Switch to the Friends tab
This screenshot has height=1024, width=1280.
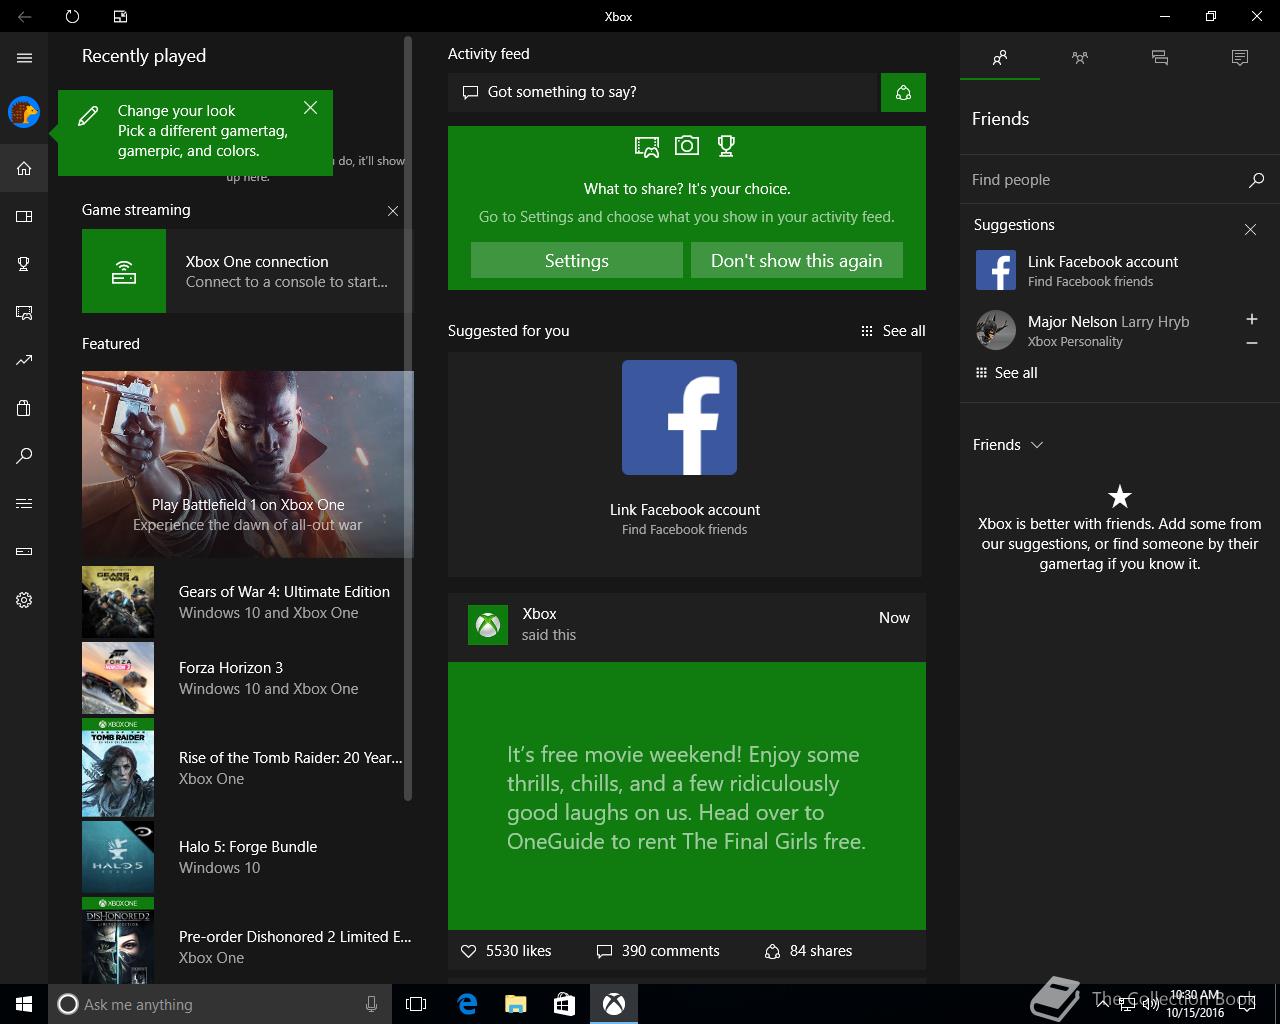1000,58
